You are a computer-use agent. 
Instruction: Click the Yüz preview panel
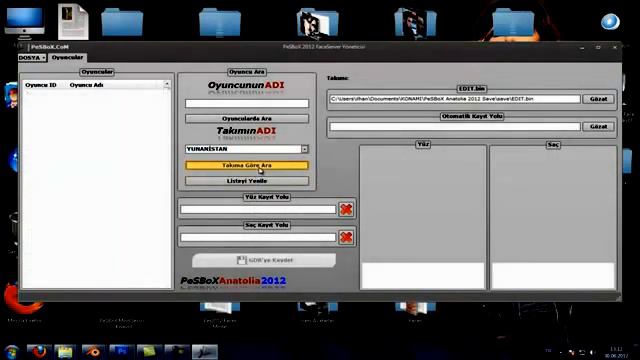423,217
